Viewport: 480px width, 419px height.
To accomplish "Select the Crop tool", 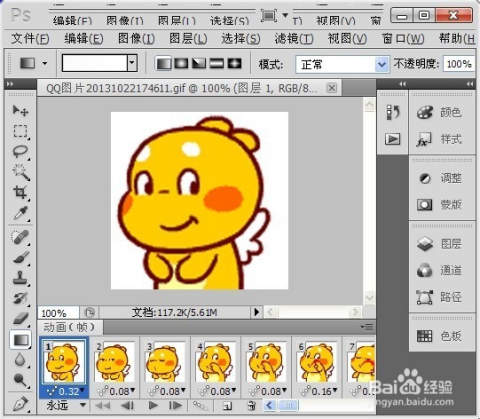I will 20,193.
